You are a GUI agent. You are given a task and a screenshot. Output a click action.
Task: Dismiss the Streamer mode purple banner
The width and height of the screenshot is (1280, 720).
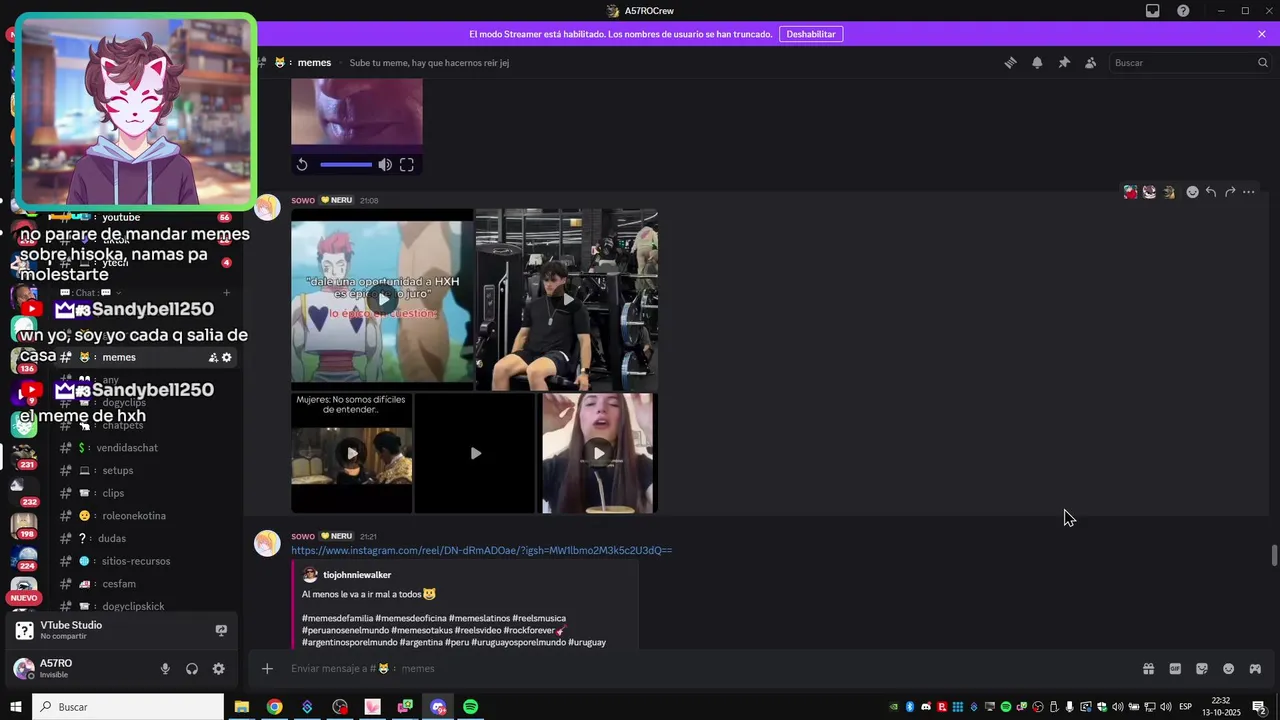point(1262,34)
